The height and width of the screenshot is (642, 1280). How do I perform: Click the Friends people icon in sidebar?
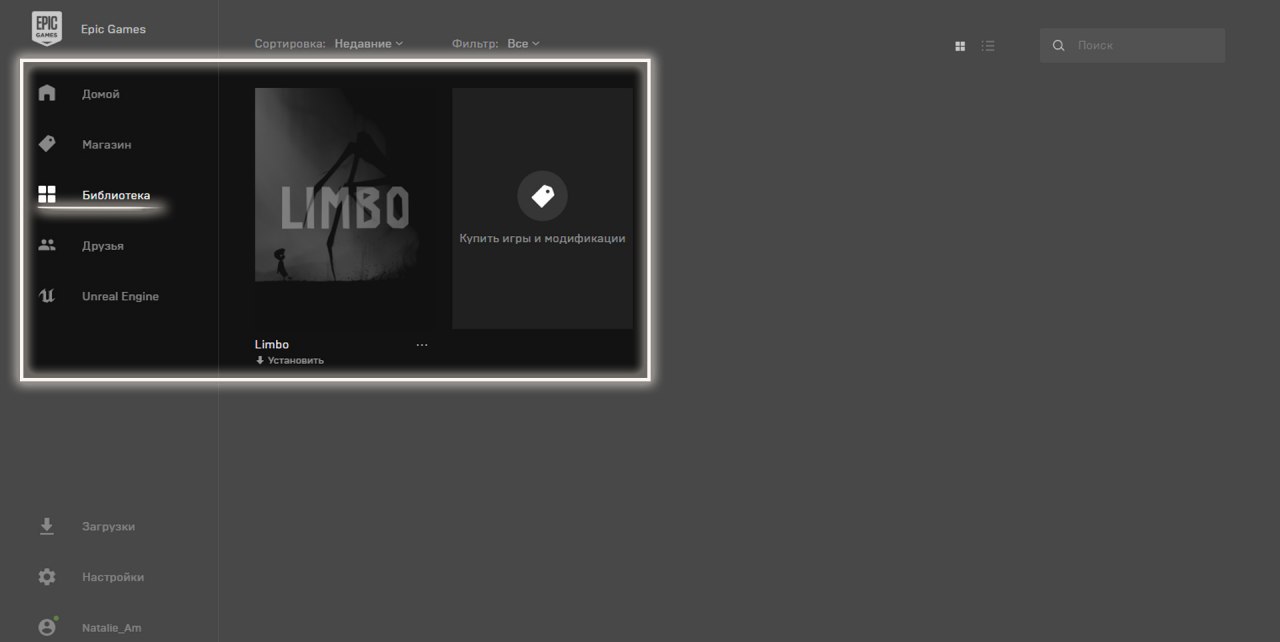[x=47, y=245]
